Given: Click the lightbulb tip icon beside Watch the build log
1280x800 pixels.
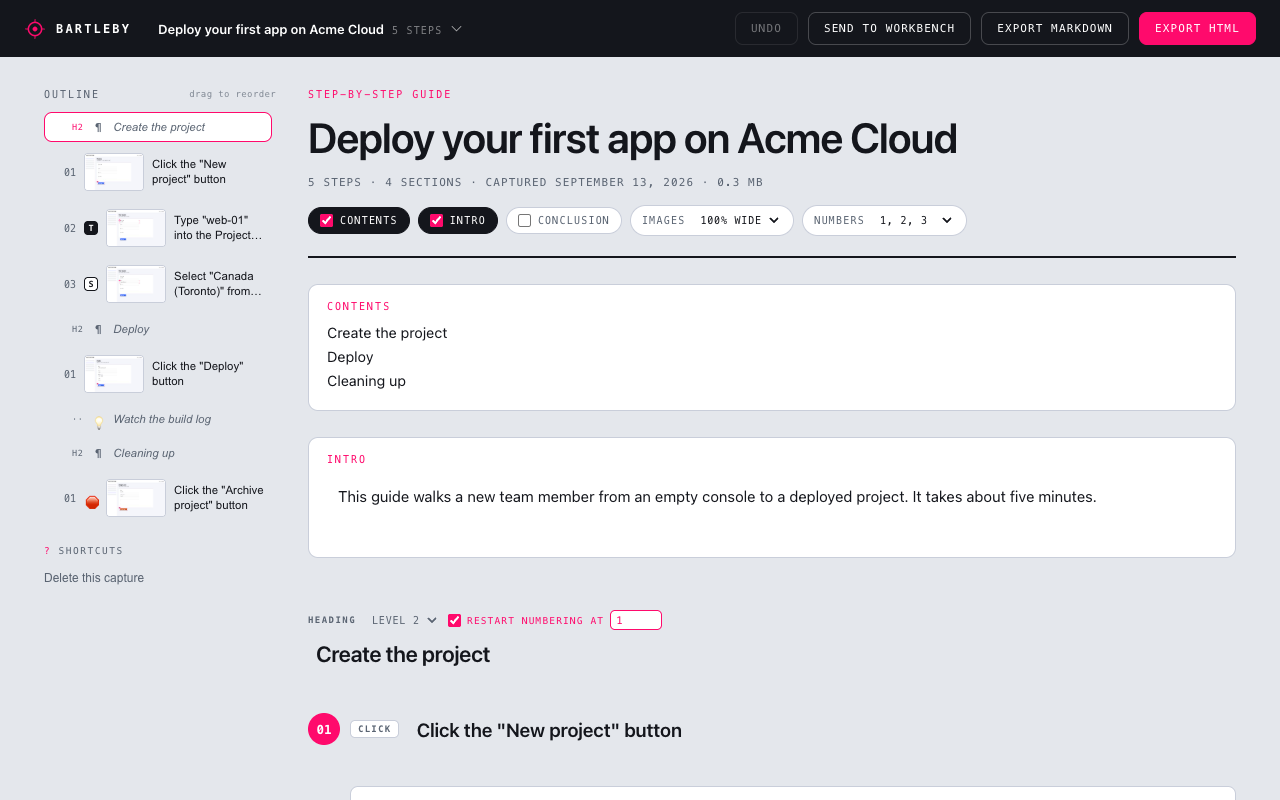Looking at the screenshot, I should [x=99, y=421].
